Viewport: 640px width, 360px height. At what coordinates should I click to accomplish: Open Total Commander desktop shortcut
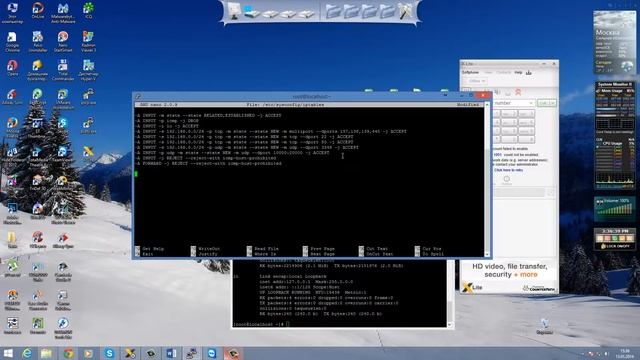[x=63, y=70]
